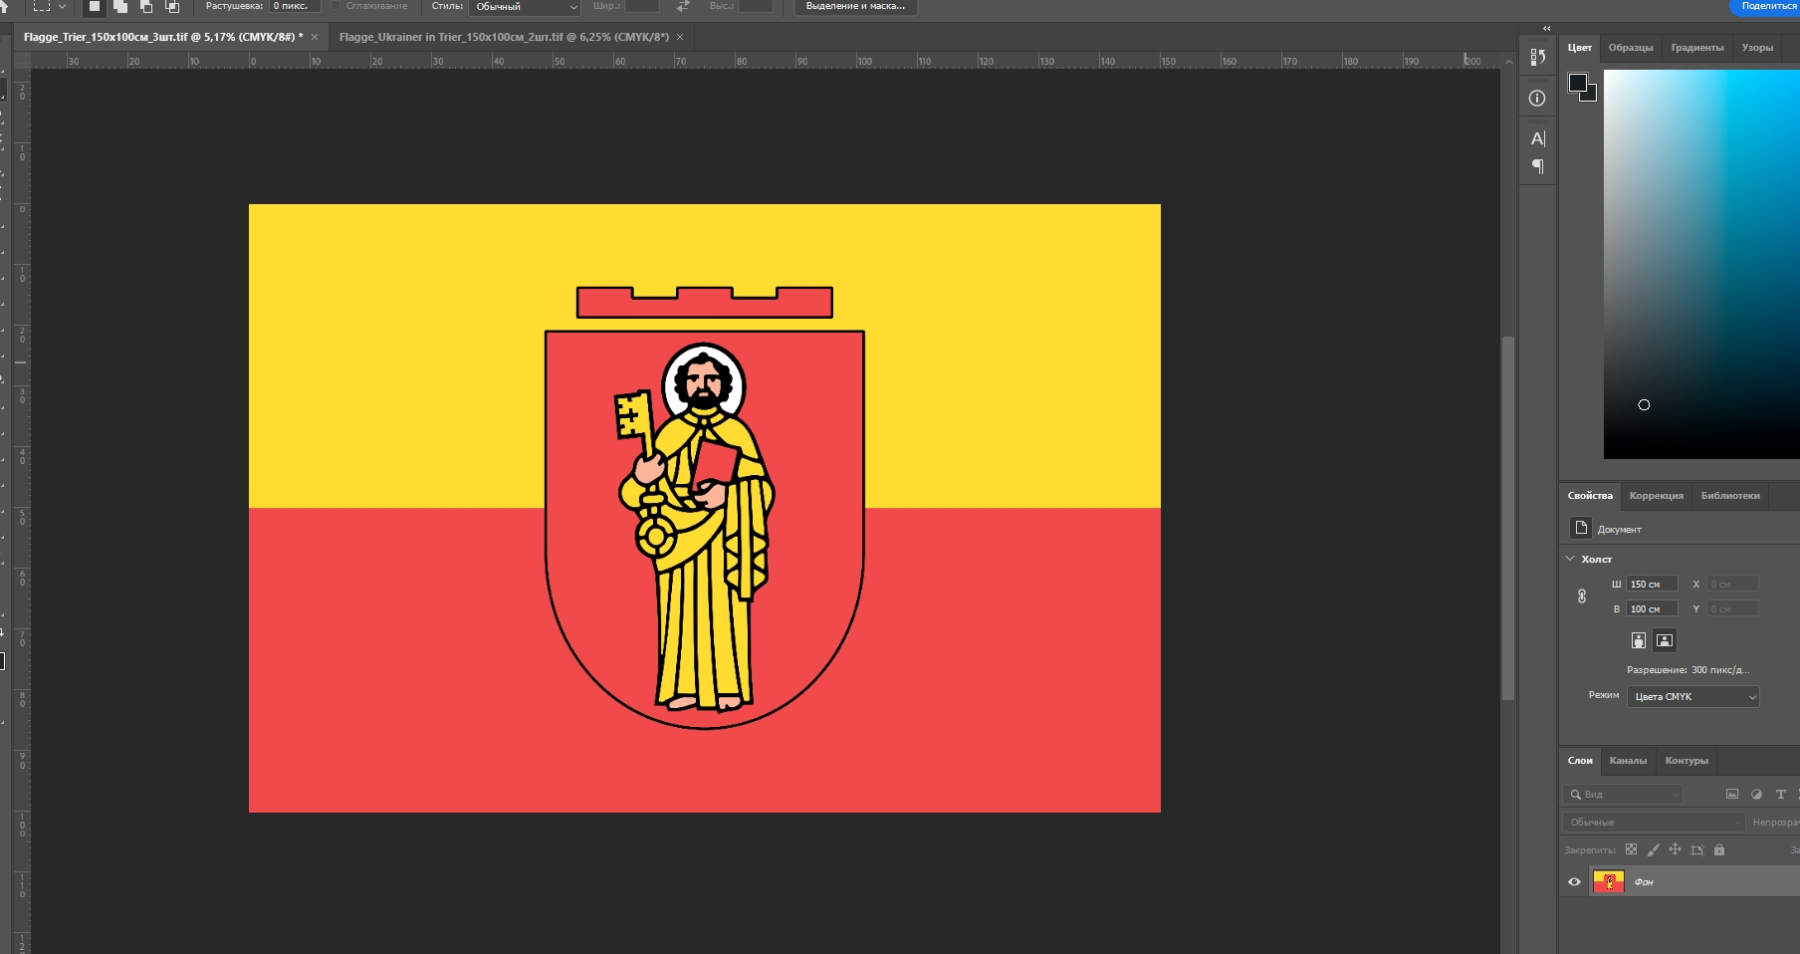Click the canvas width field 150 см

point(1652,584)
